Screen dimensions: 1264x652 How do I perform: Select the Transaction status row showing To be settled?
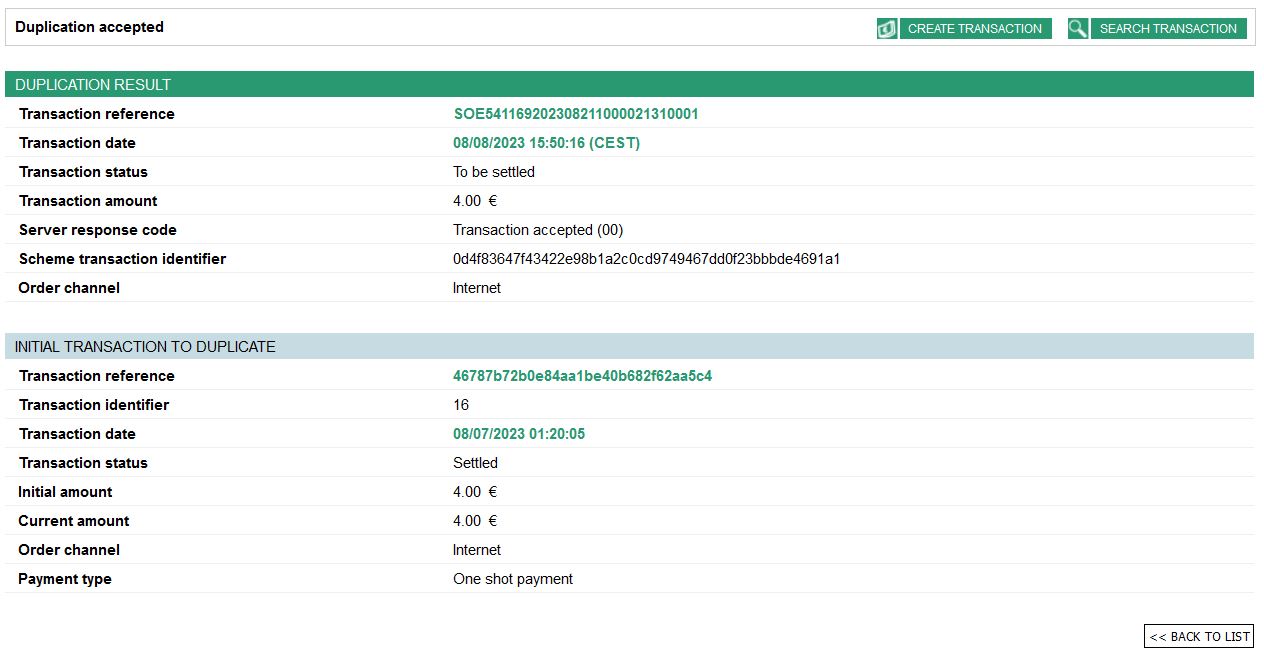(494, 171)
